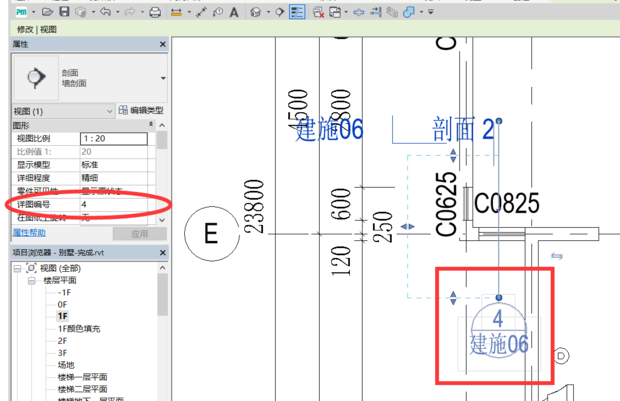Collapse the 图形 properties group
This screenshot has width=620, height=401.
coord(151,124)
